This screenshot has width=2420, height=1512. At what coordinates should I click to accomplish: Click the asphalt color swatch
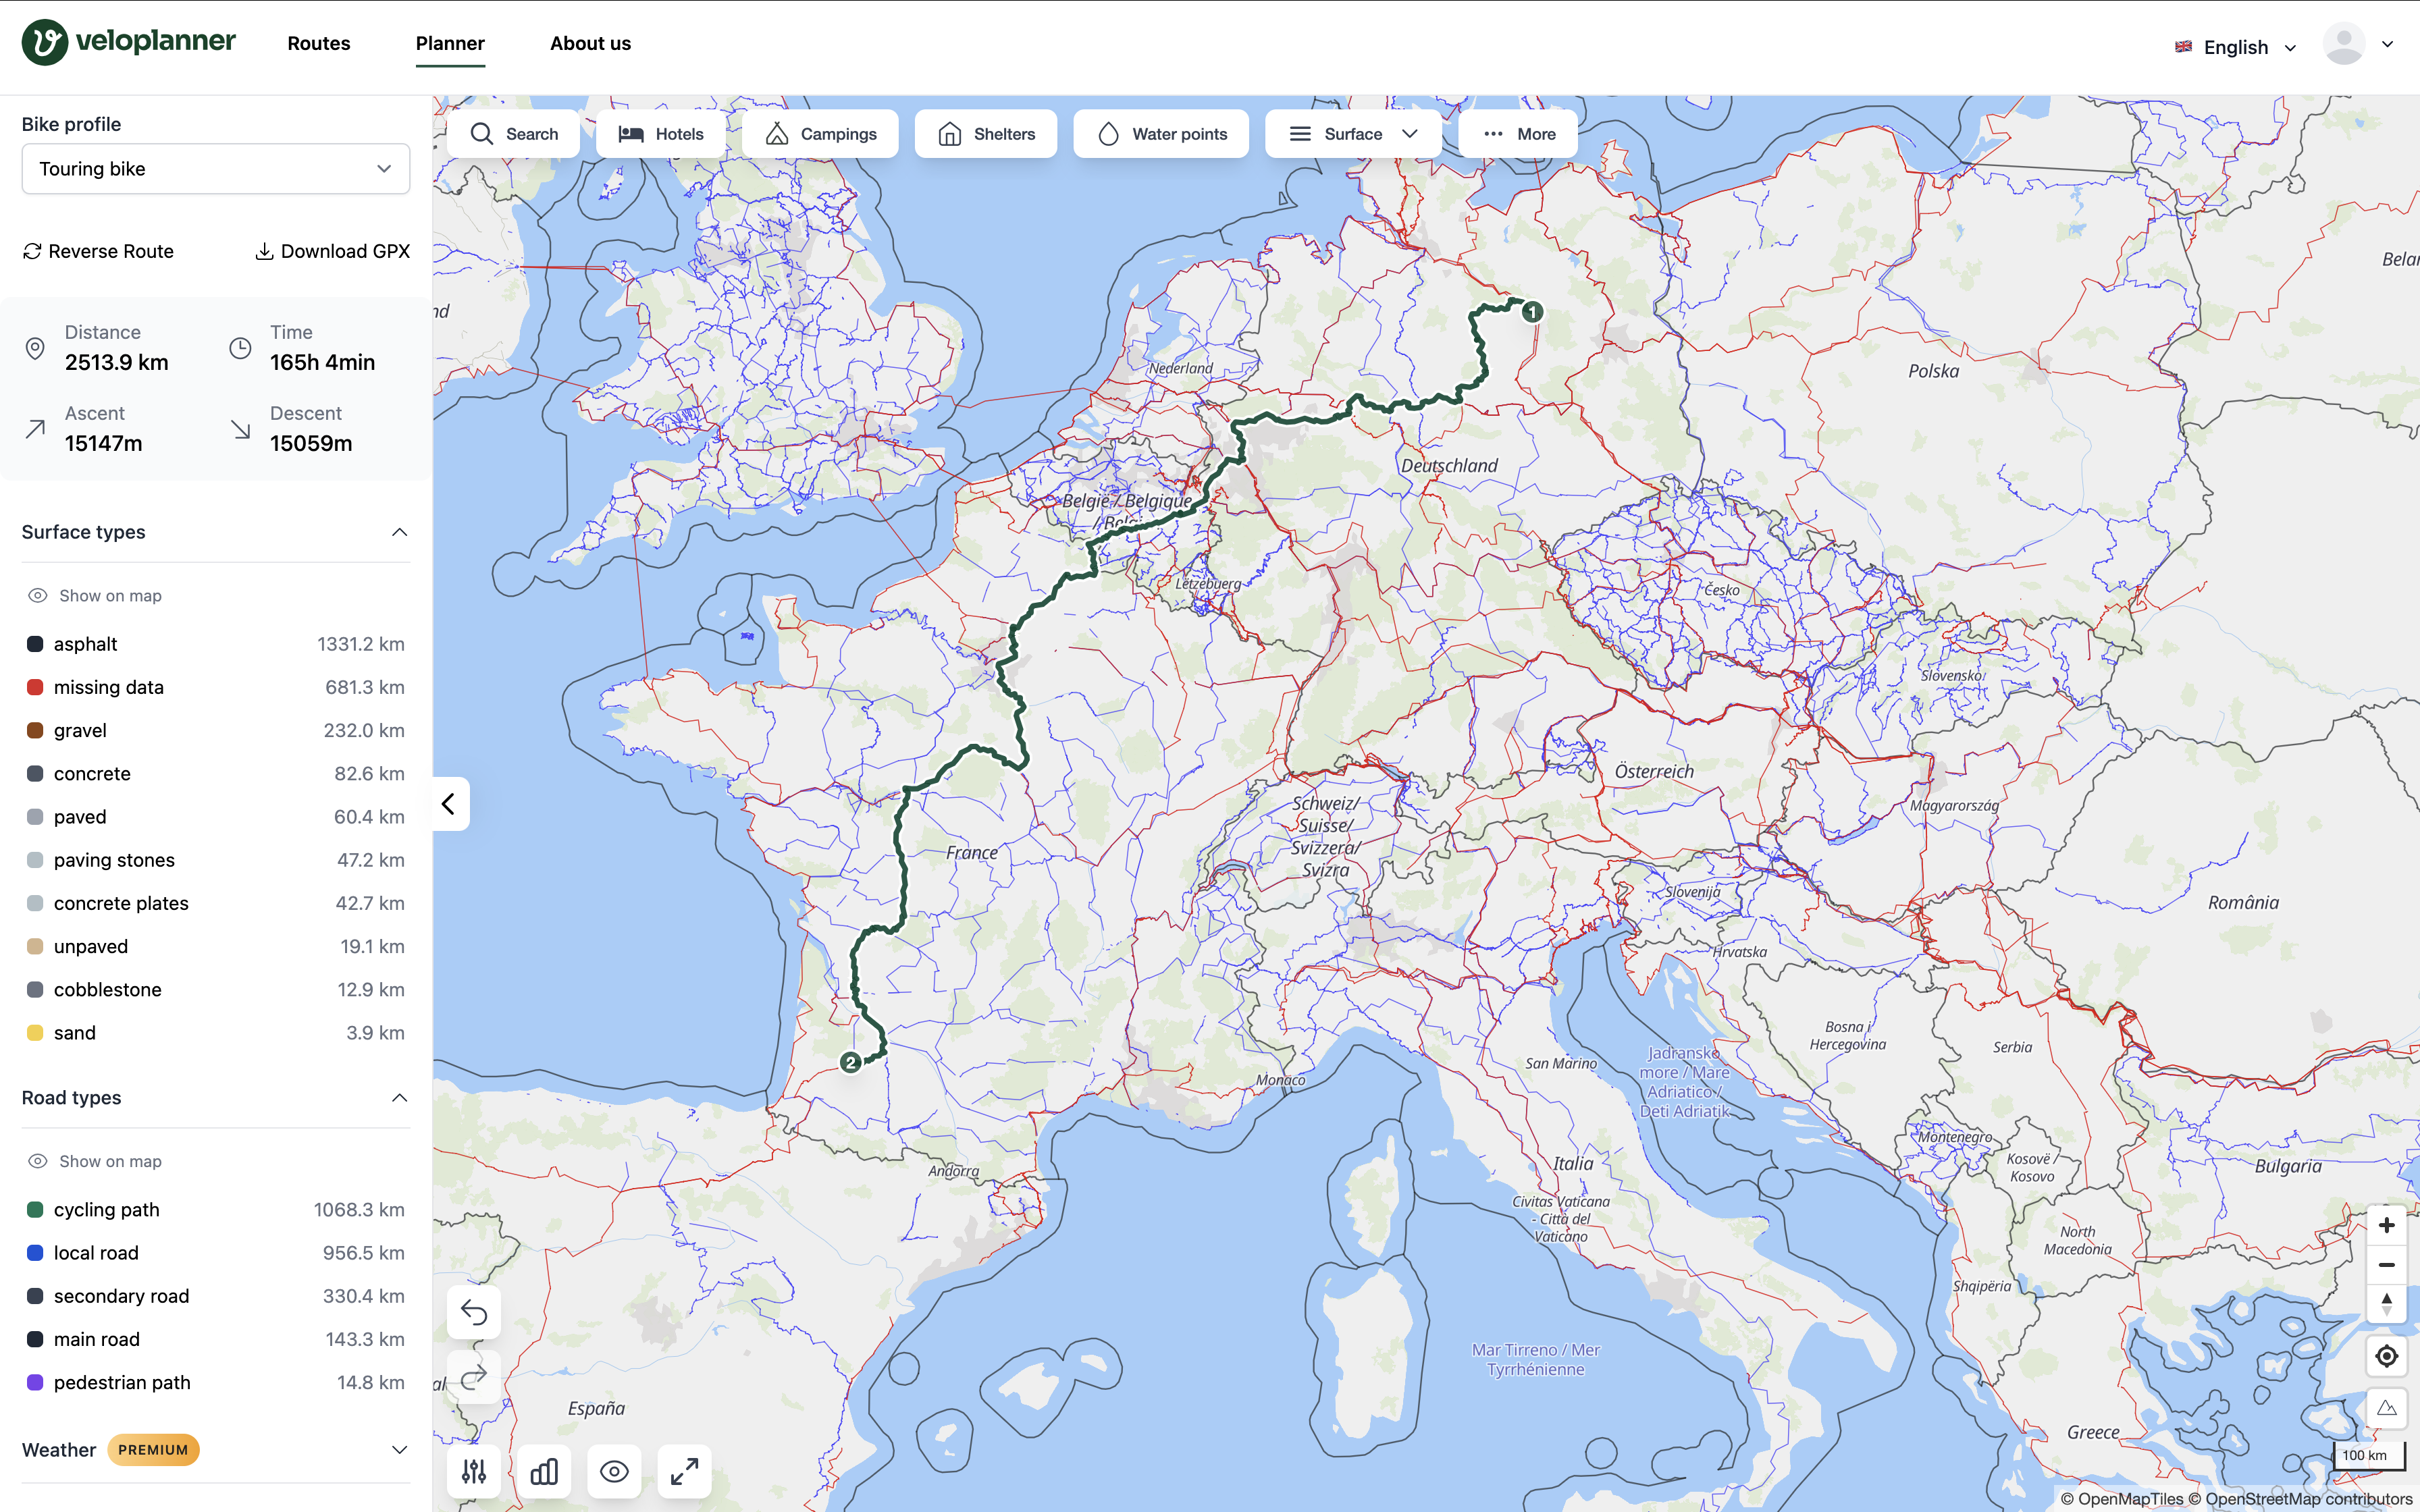35,644
